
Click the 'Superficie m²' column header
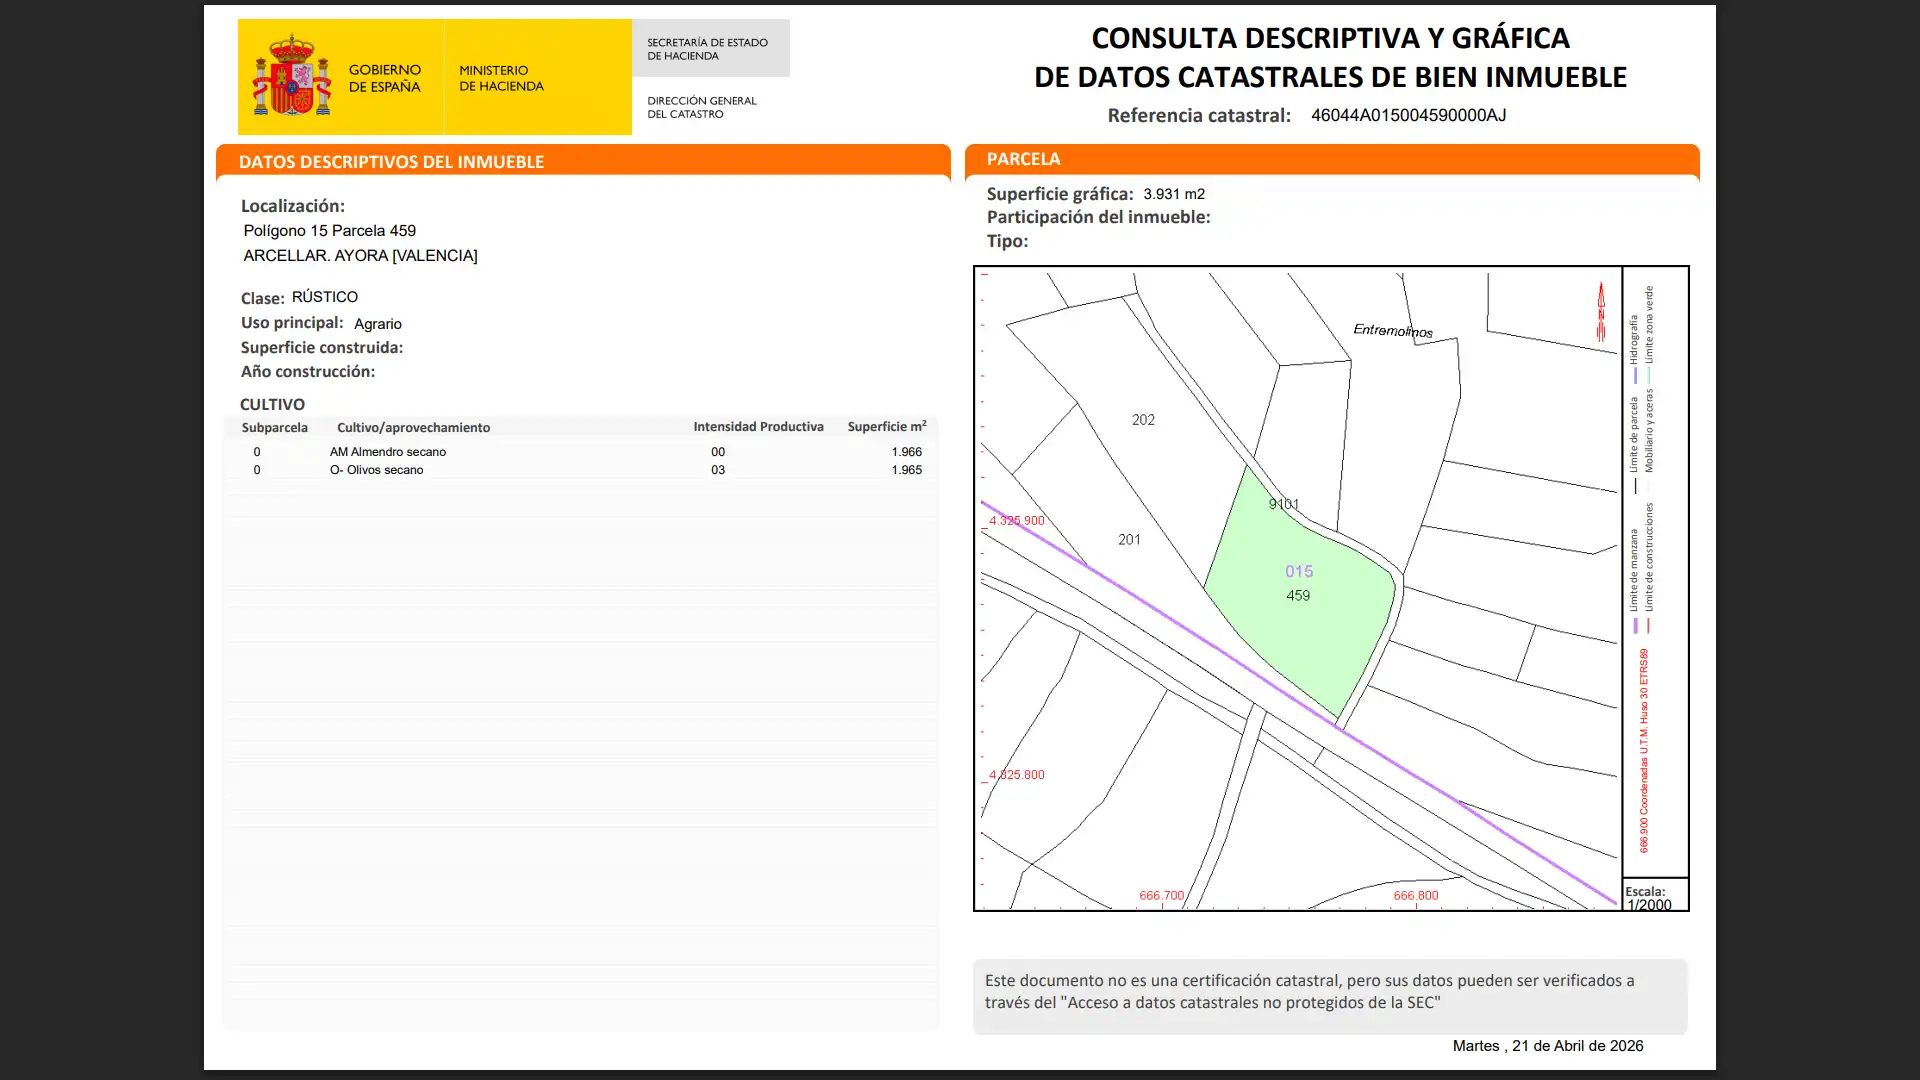(x=887, y=426)
